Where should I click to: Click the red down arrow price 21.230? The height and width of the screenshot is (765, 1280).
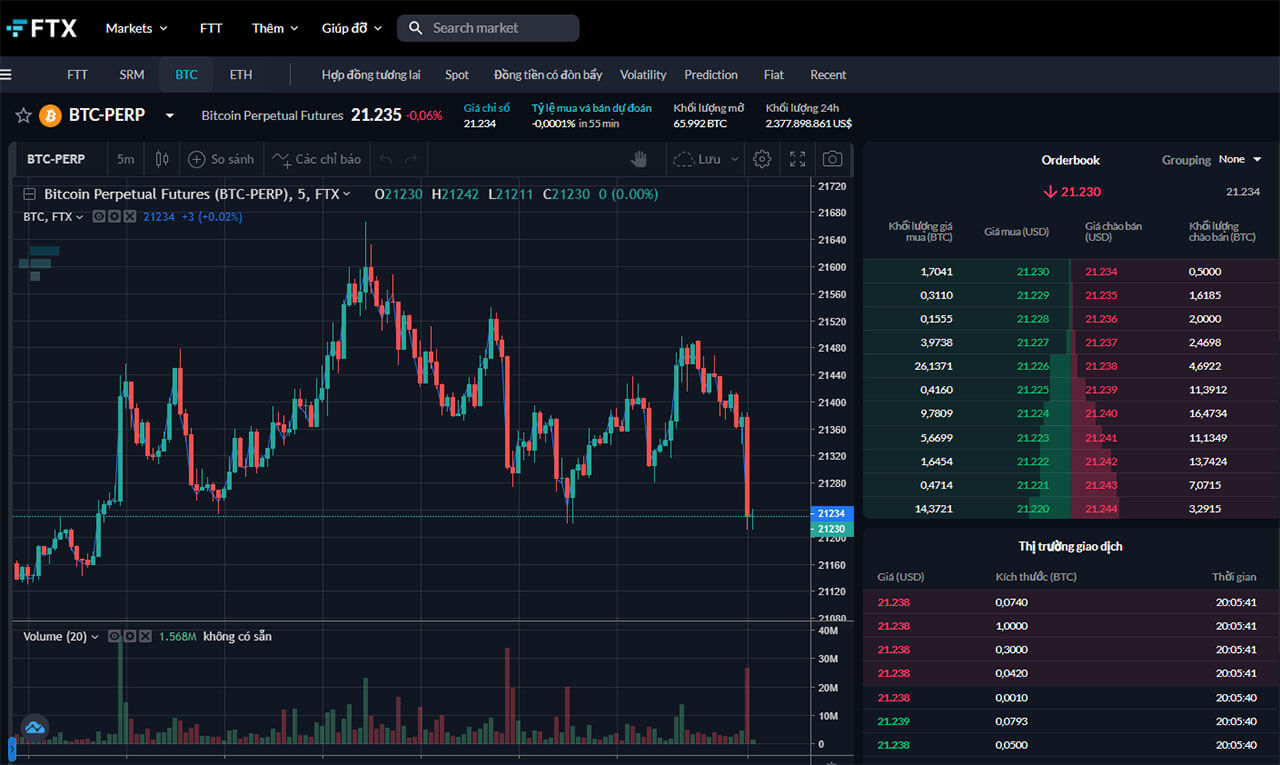point(1071,191)
